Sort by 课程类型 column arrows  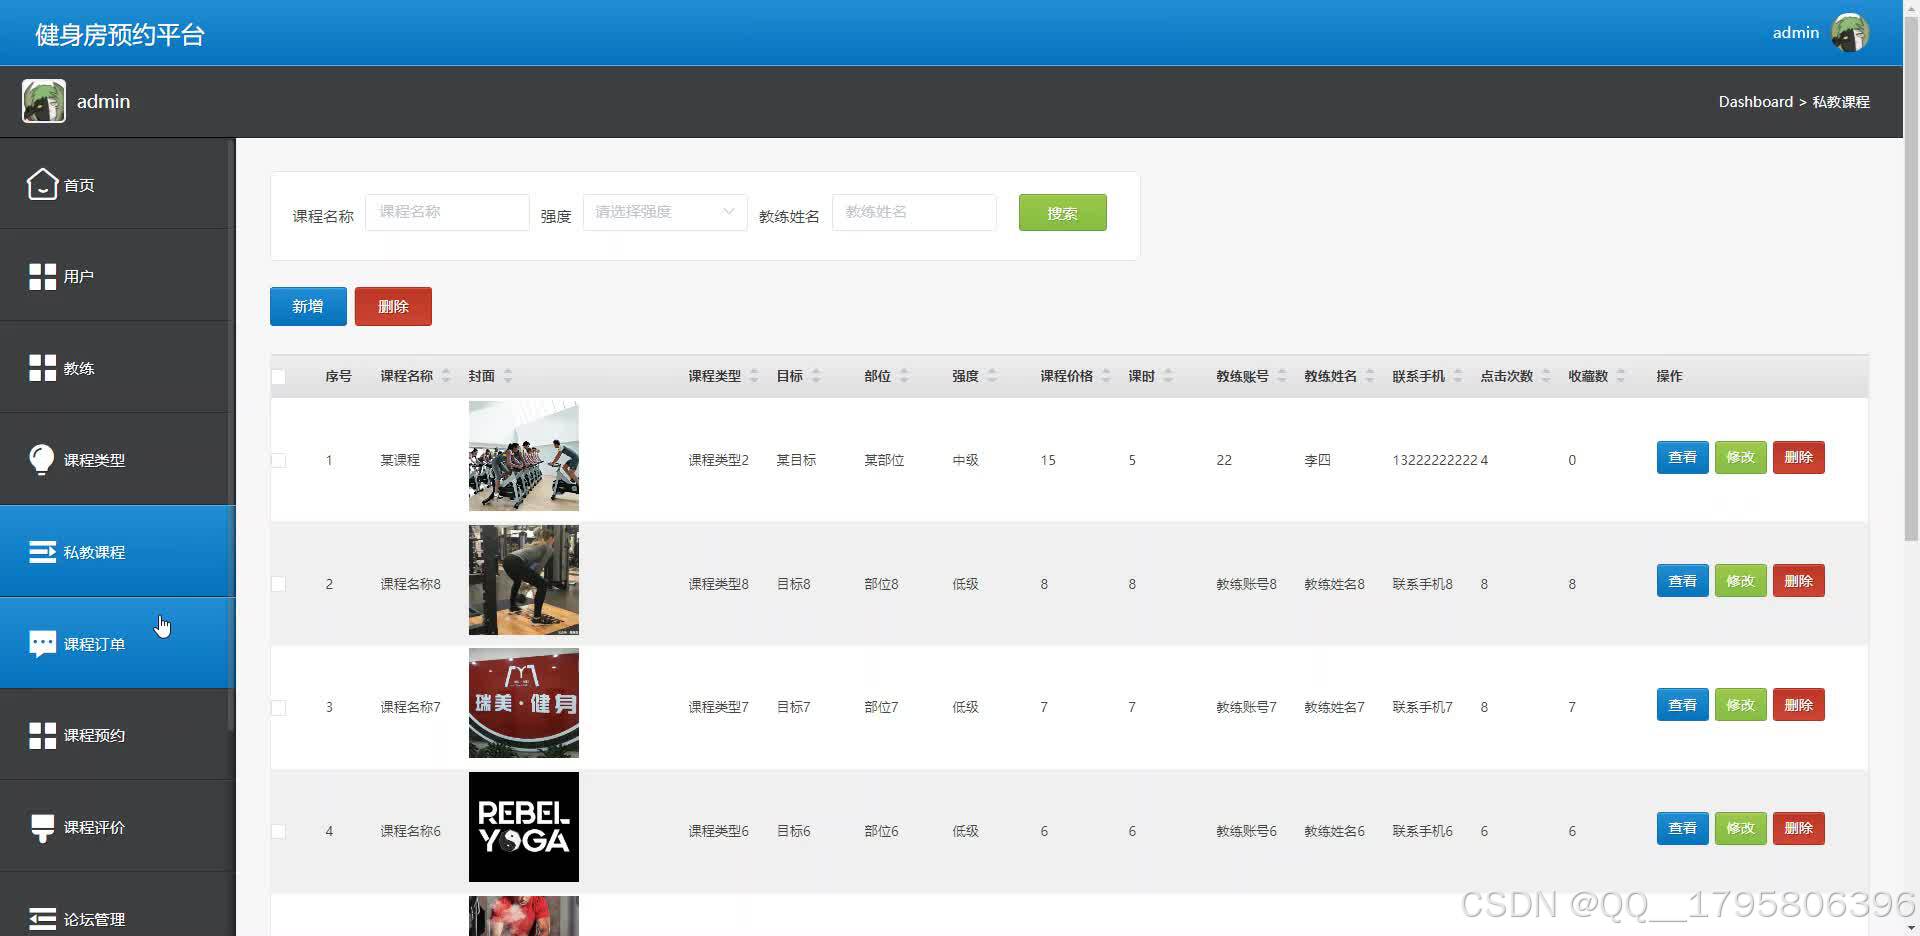pyautogui.click(x=754, y=376)
